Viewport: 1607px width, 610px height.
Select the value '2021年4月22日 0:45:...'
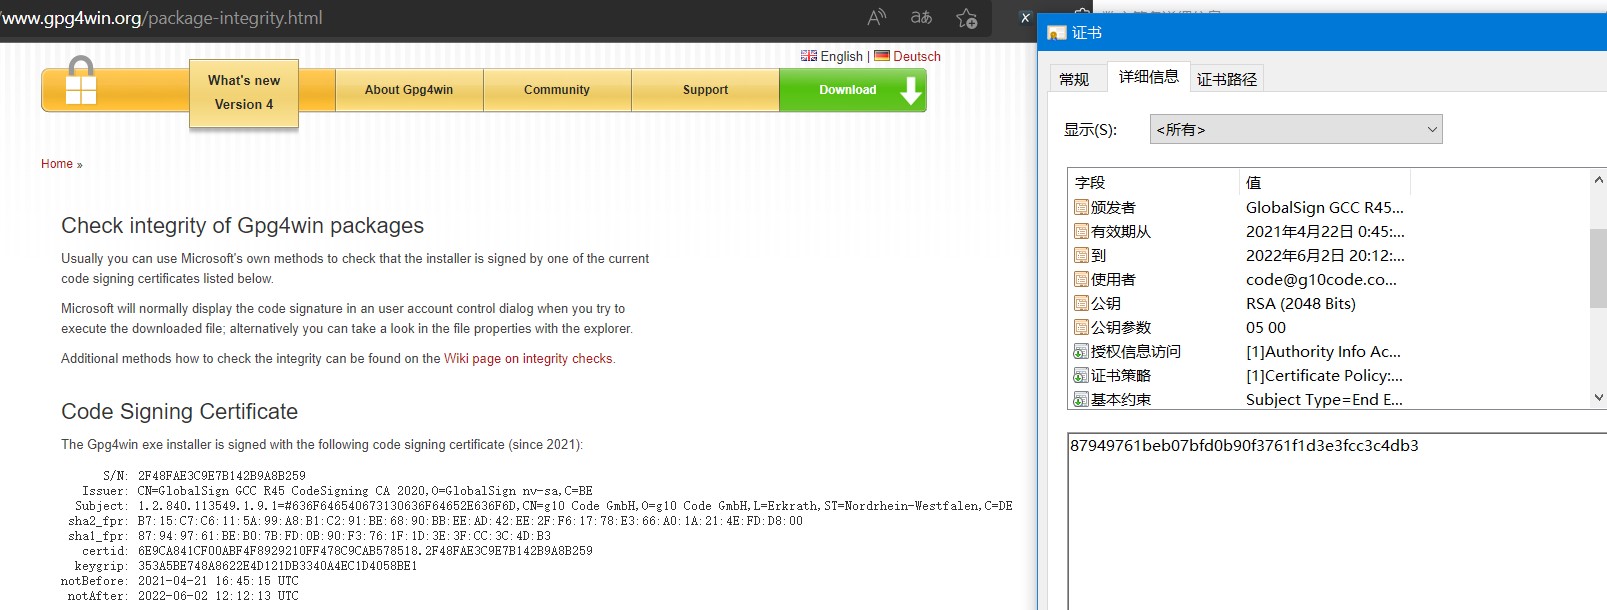point(1324,231)
